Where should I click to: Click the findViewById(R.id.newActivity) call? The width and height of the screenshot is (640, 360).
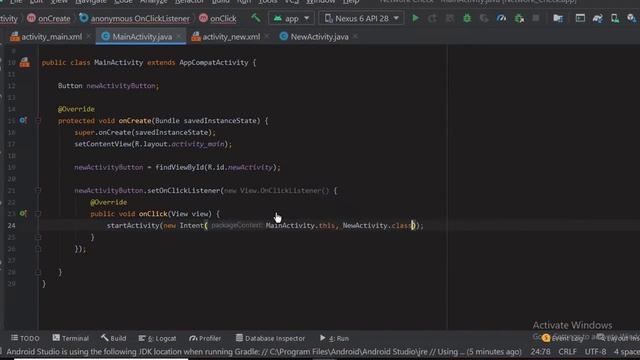[218, 167]
